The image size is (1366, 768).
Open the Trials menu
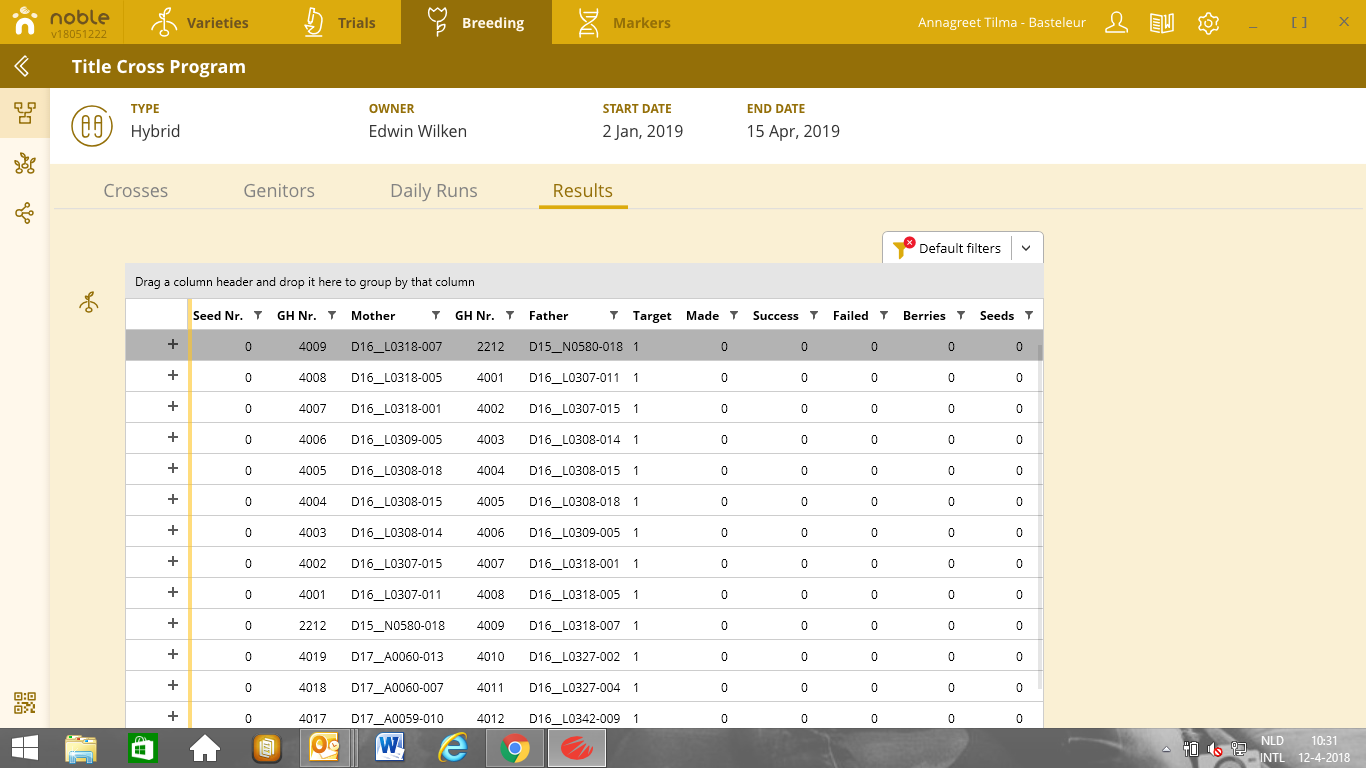click(x=338, y=22)
